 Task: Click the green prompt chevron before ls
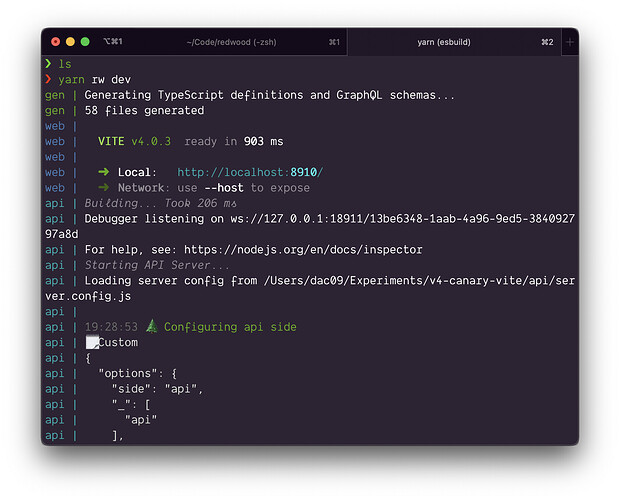coord(48,64)
